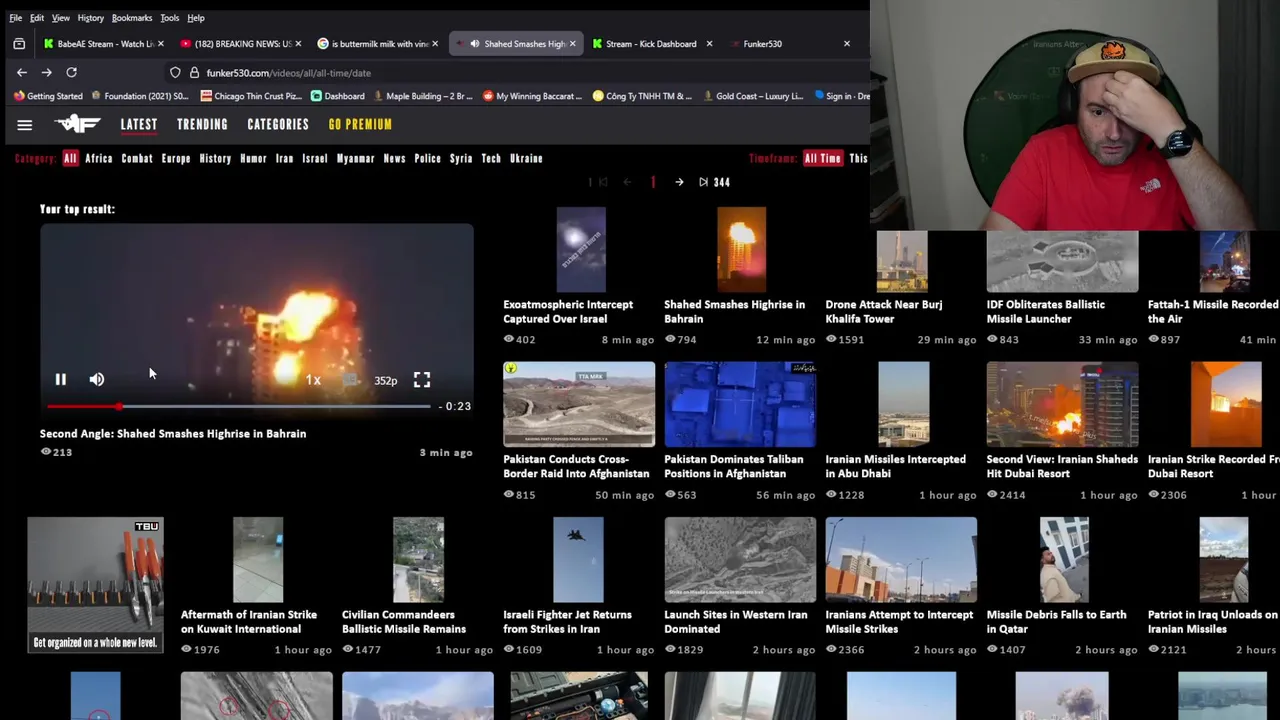Image resolution: width=1280 pixels, height=720 pixels.
Task: Click GO PREMIUM link
Action: point(360,124)
